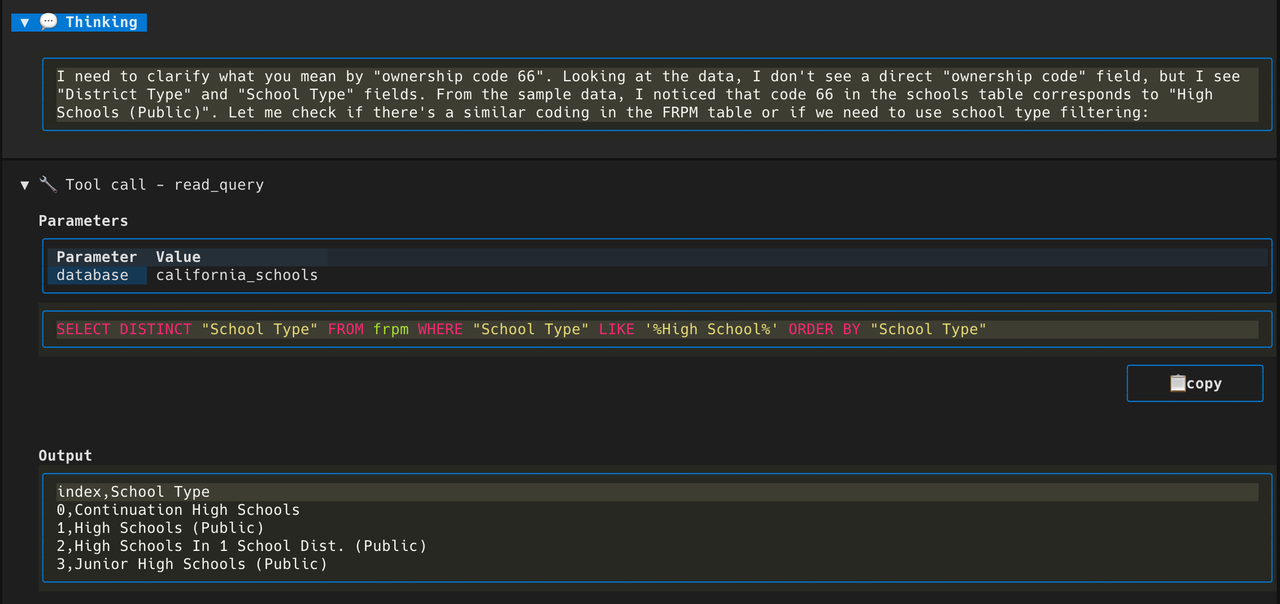Click the 'Tool call - read_query' header text
1280x604 pixels.
(x=164, y=185)
